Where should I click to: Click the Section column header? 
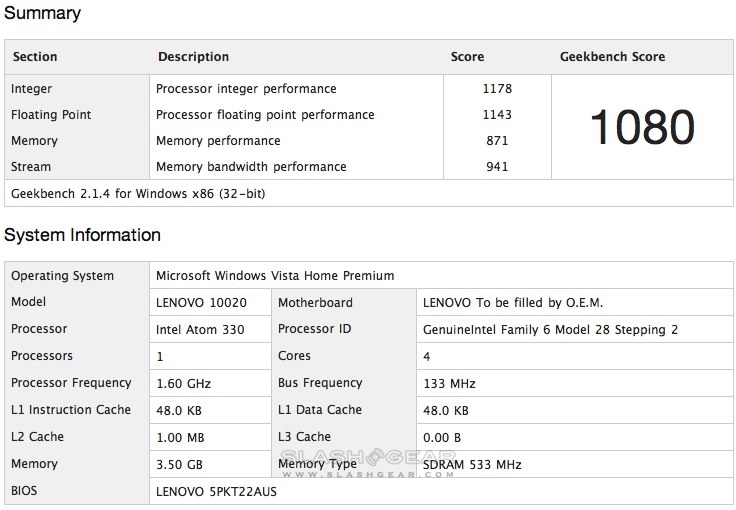(x=34, y=57)
